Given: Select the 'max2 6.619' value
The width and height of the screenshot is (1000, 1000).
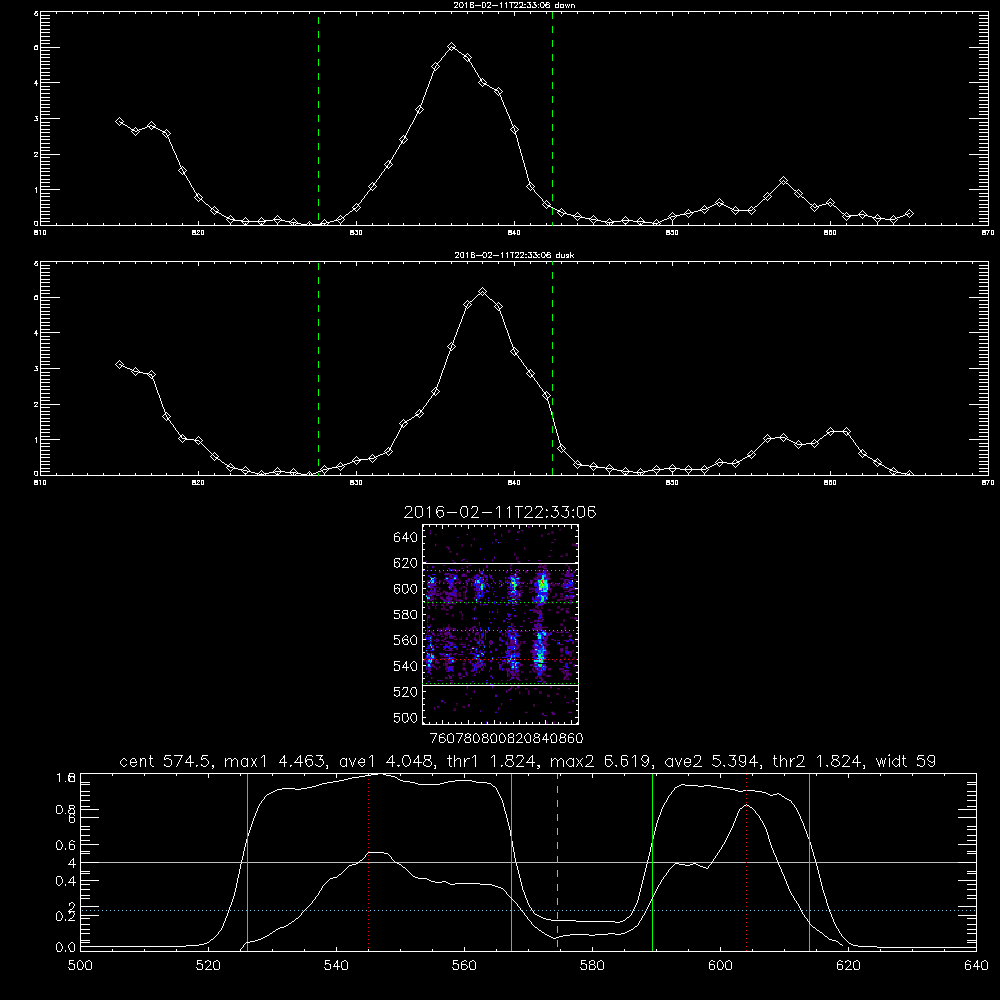Looking at the screenshot, I should [x=599, y=761].
